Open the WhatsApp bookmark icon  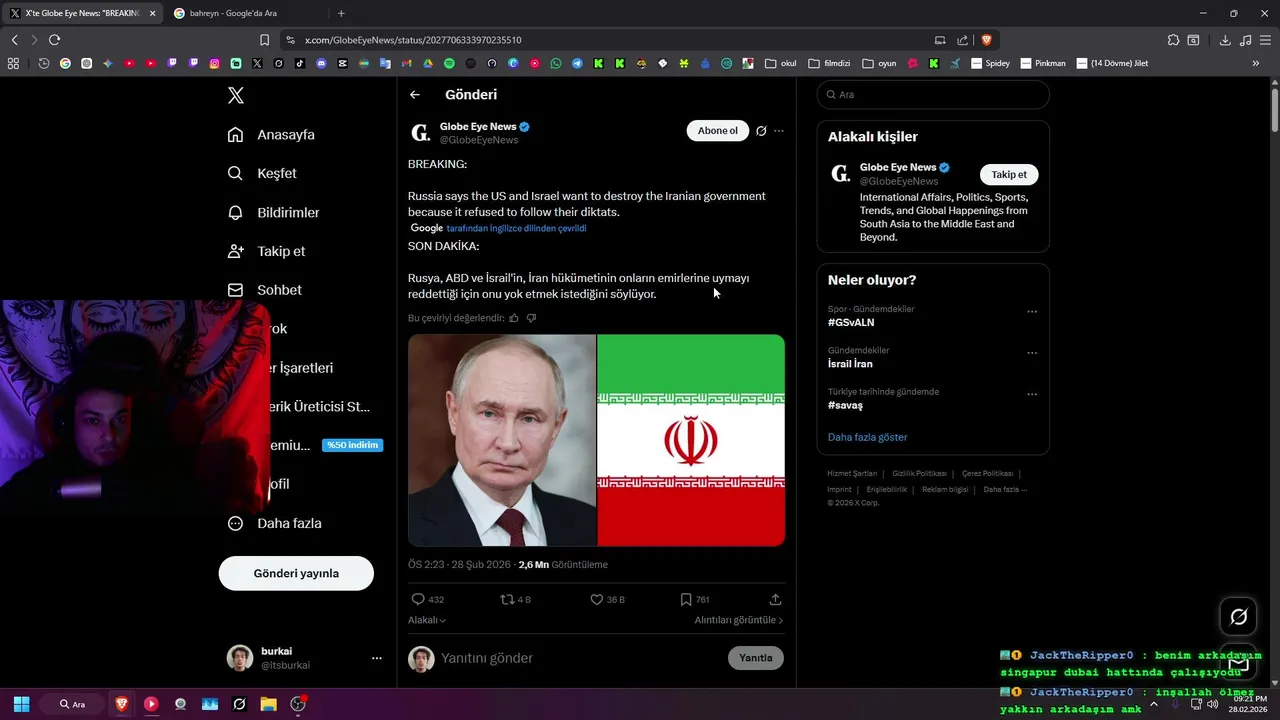556,63
